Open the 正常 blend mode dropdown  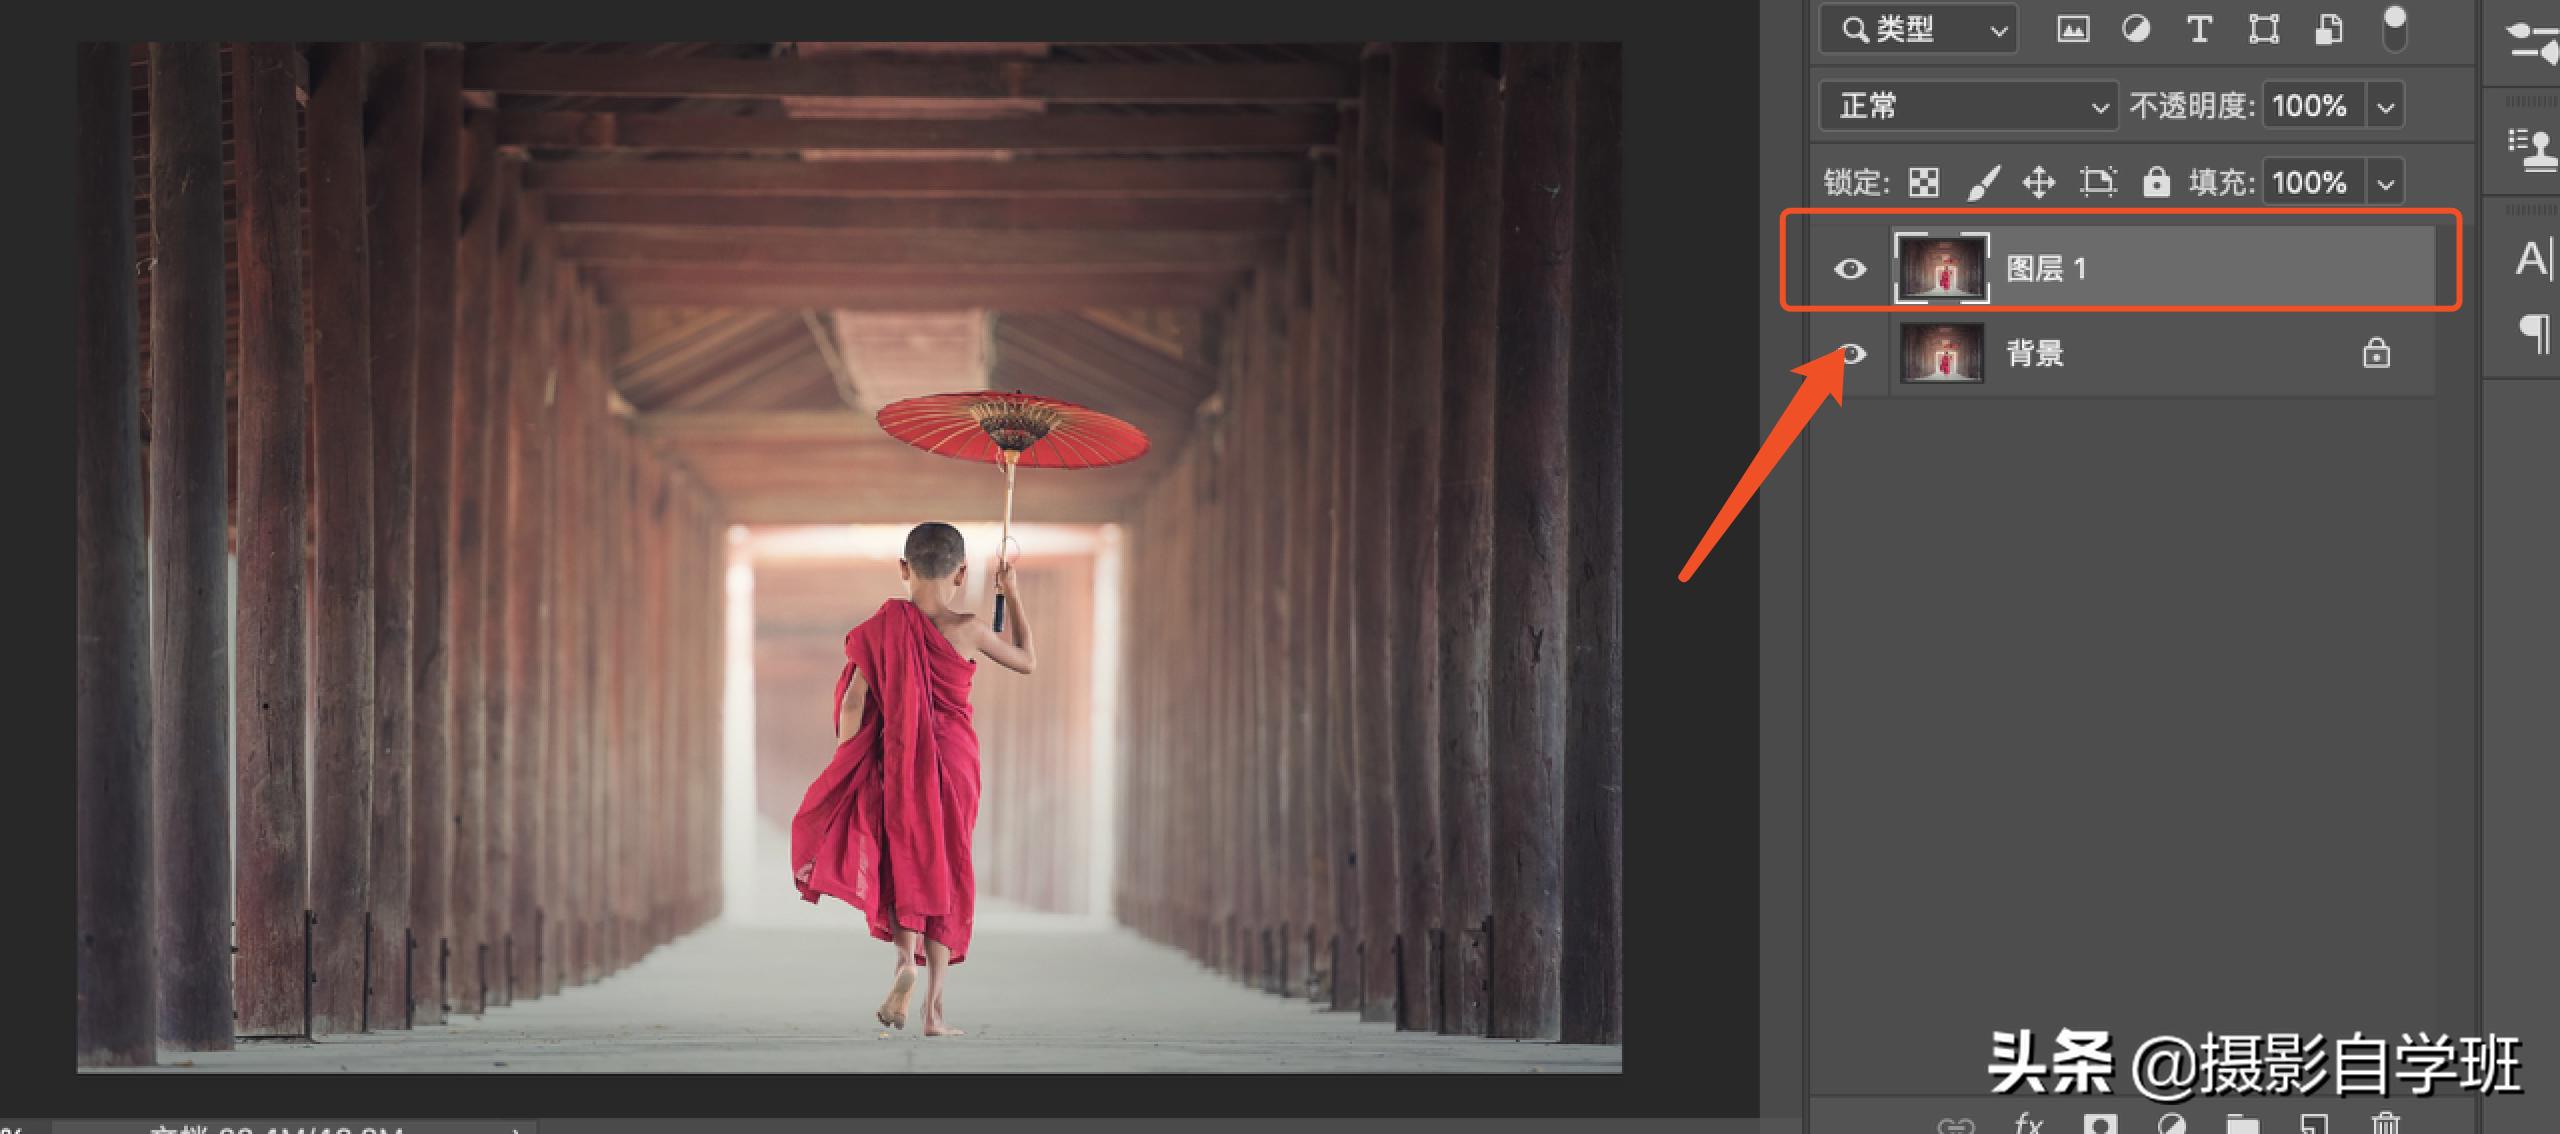[x=1967, y=106]
